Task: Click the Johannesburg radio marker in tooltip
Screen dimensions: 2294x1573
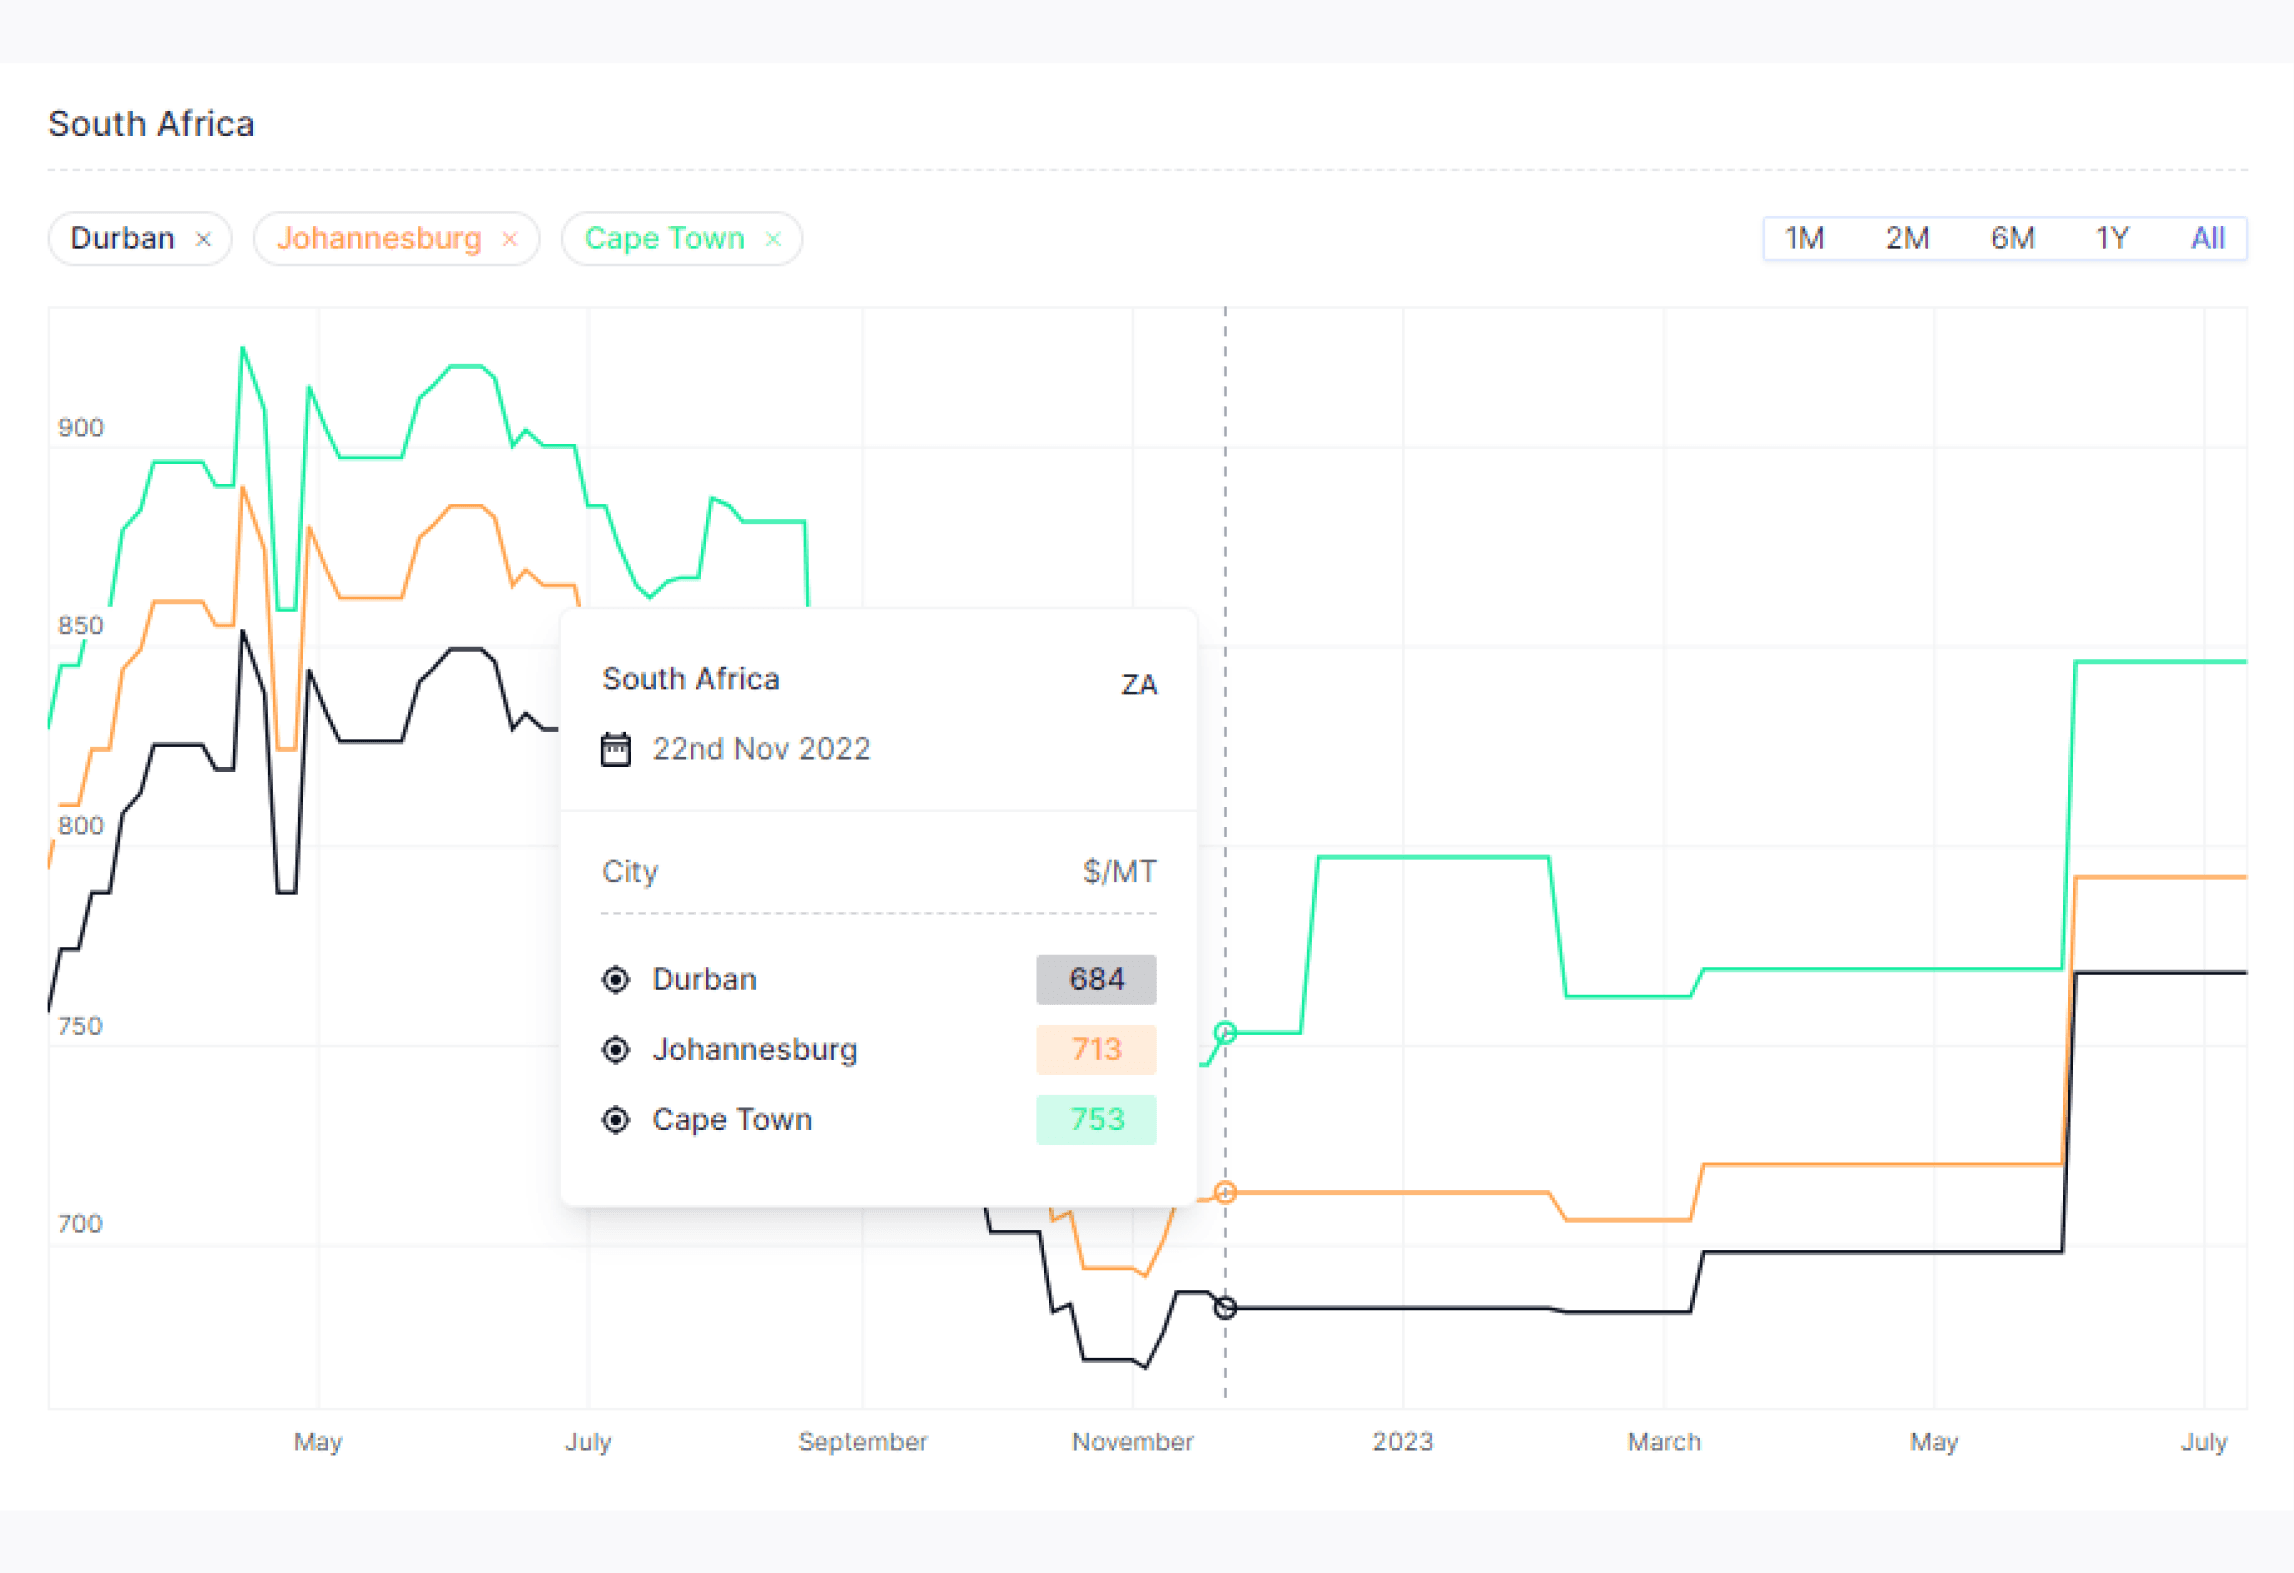Action: pos(616,1049)
